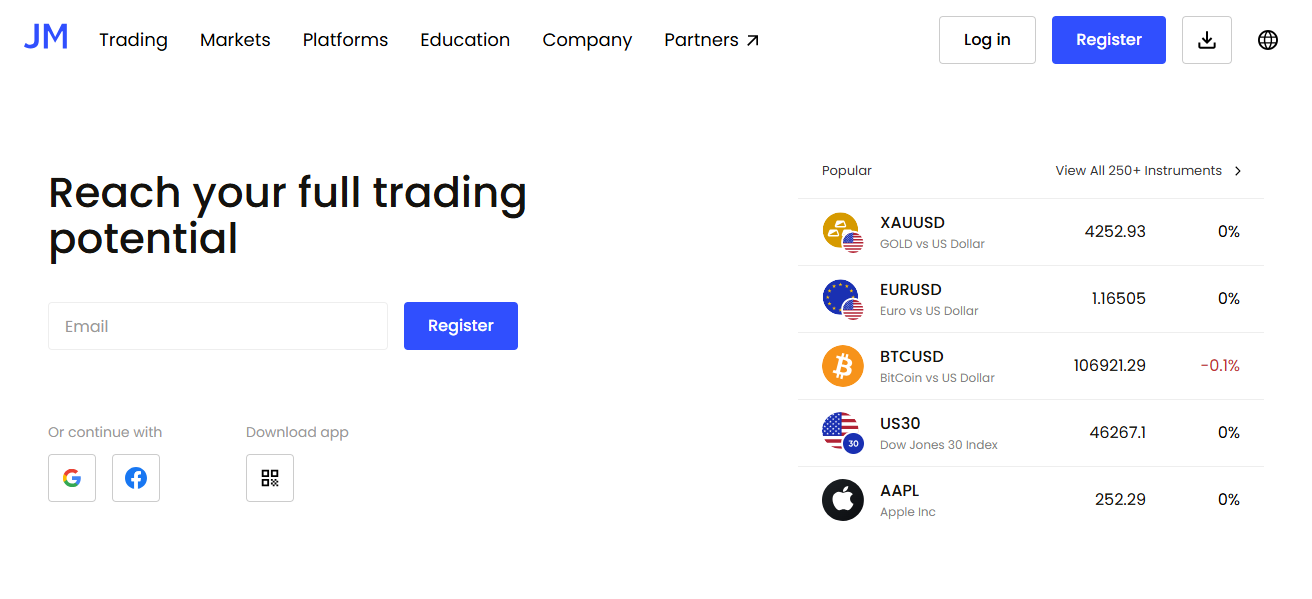
Task: Expand the Company menu
Action: pos(587,40)
